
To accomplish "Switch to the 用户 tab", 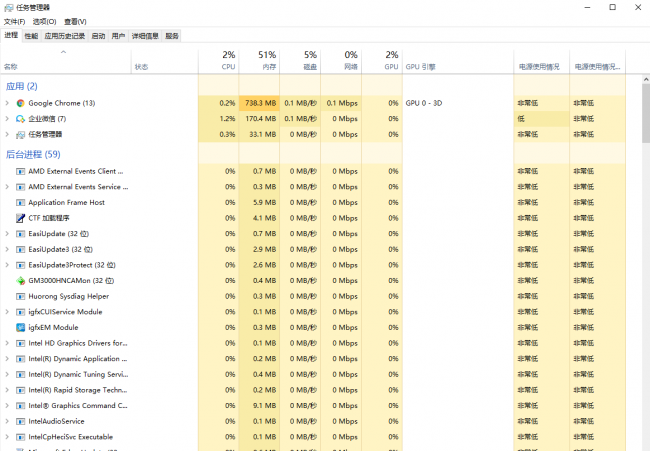I will (x=118, y=36).
